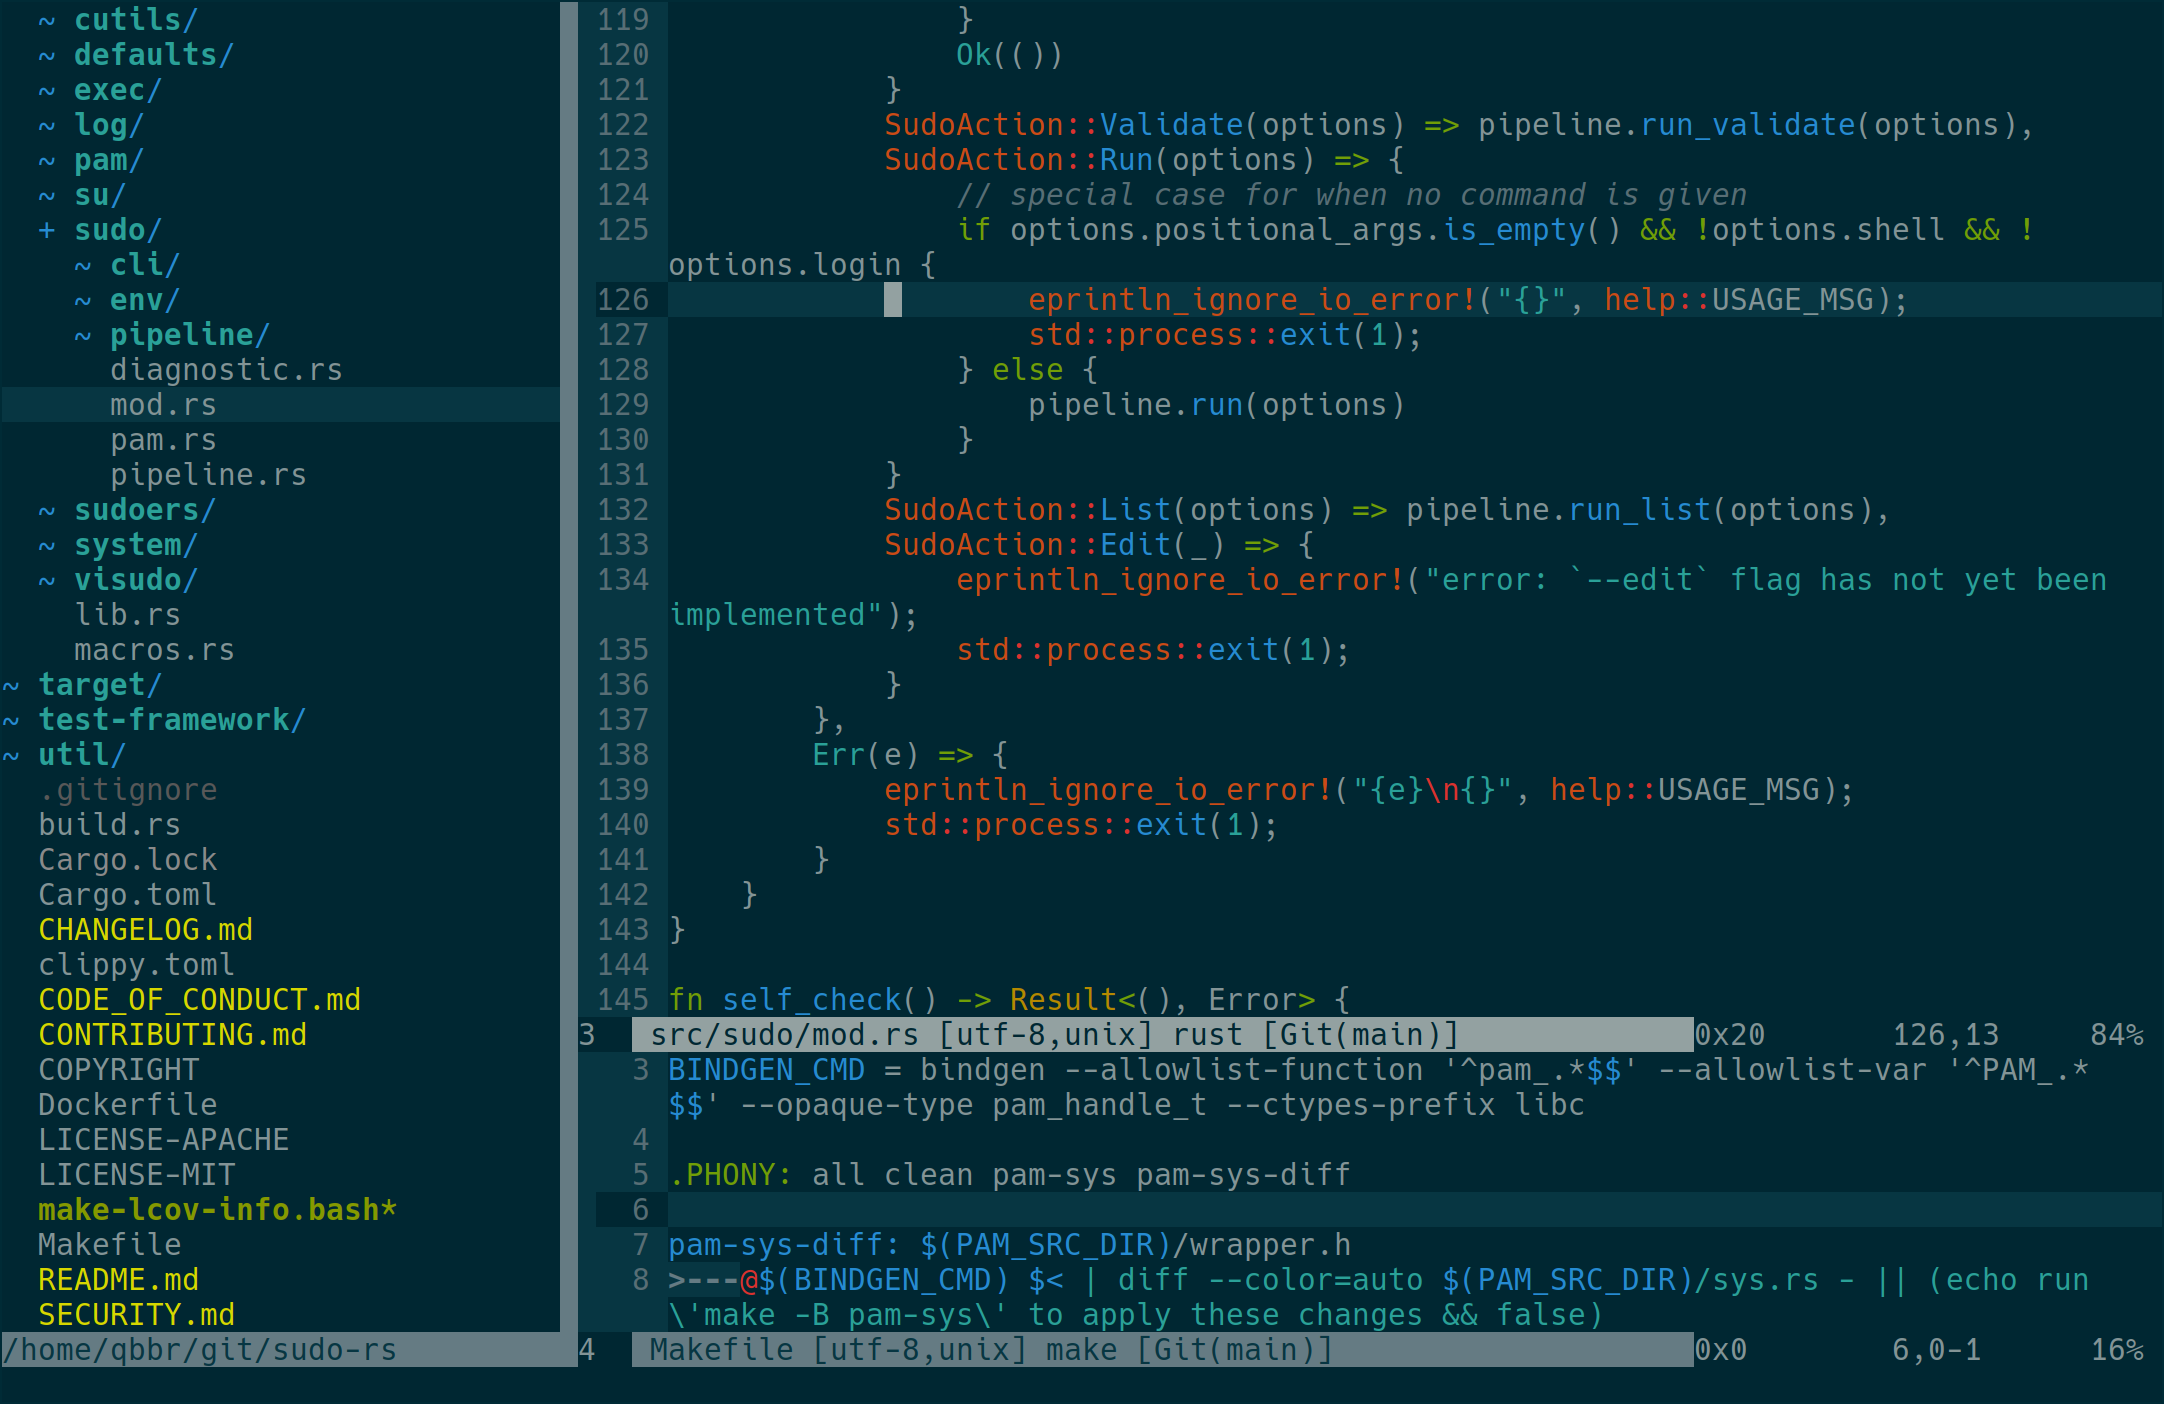Screen dimensions: 2164x1404
Task: Expand the test-framework/ folder
Action: point(171,720)
